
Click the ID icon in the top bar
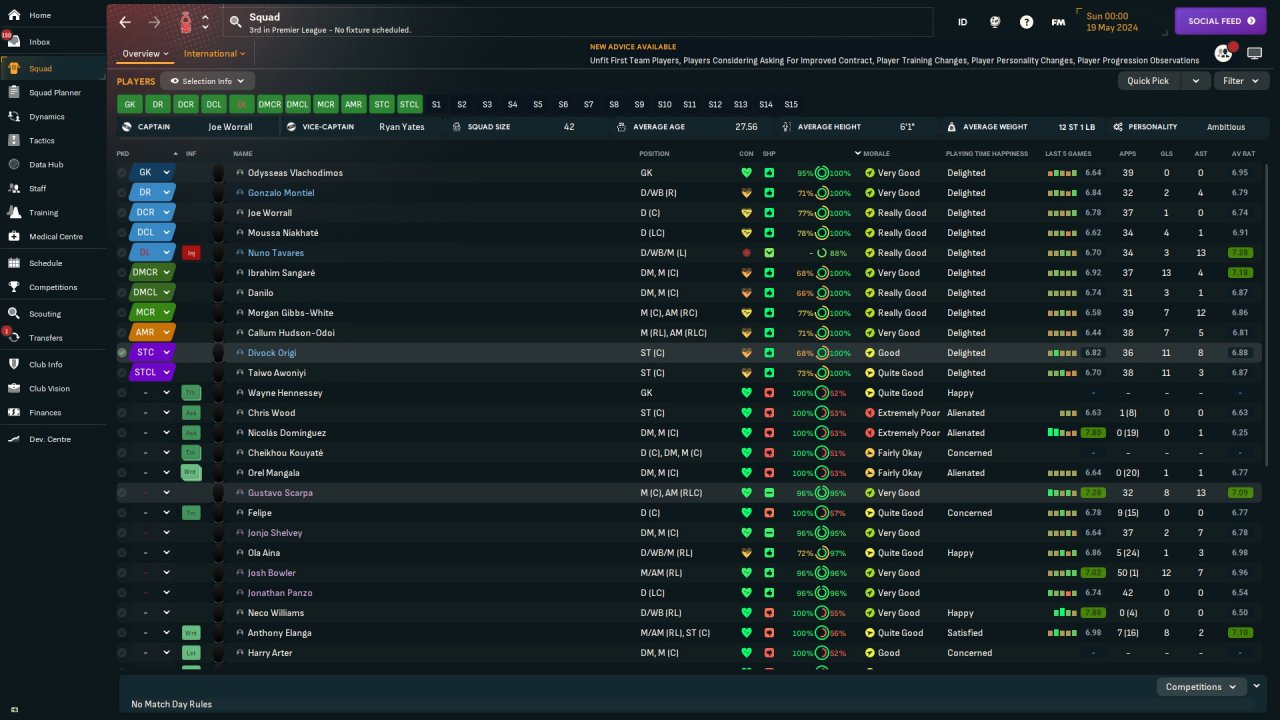(963, 22)
